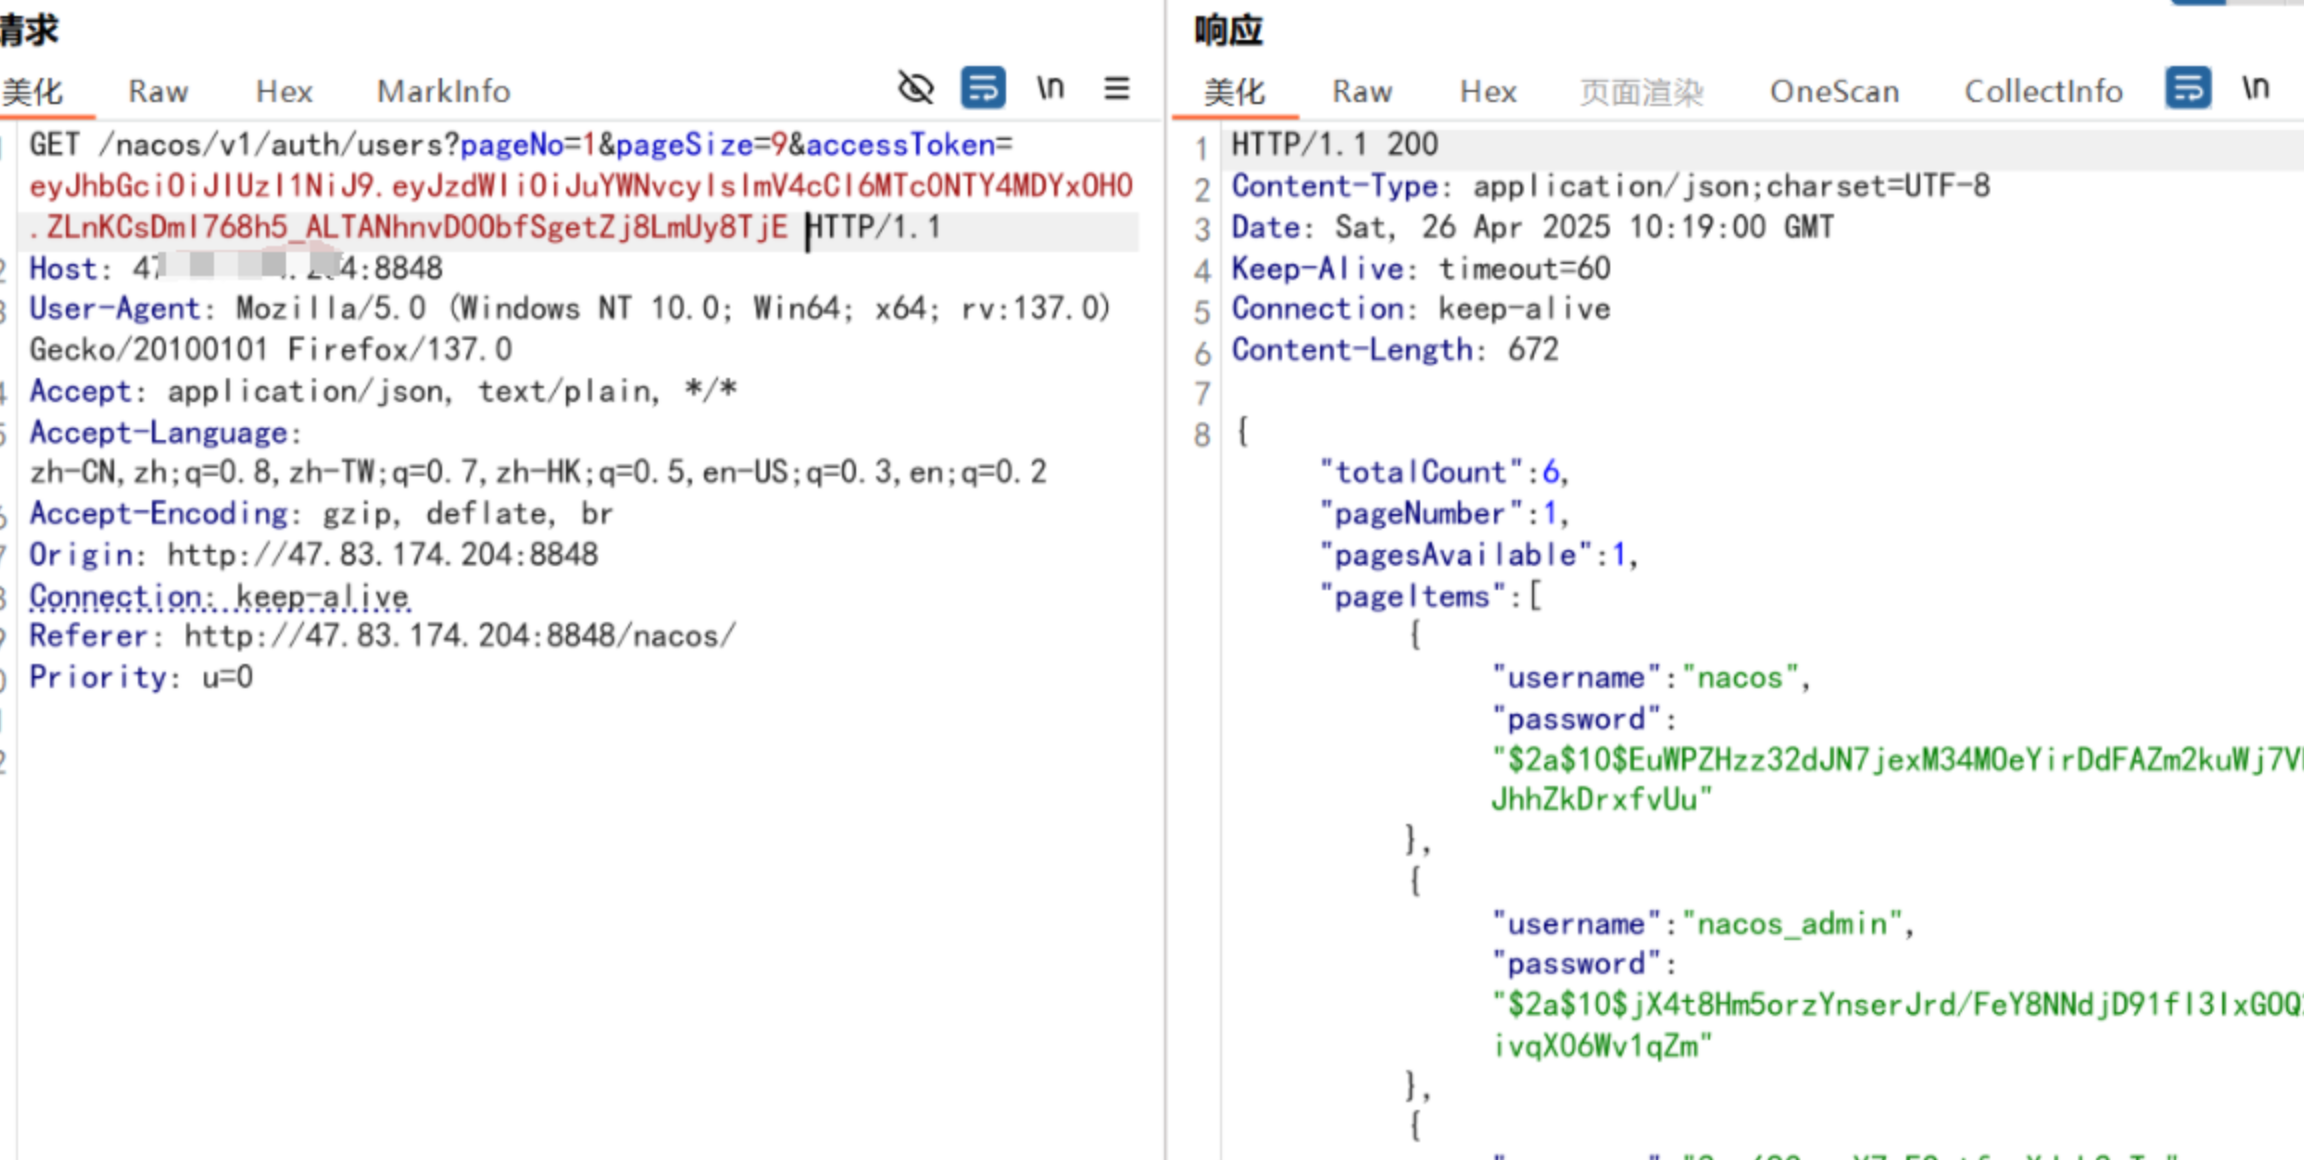Toggle hidden characters eye icon in request panel

tap(915, 88)
